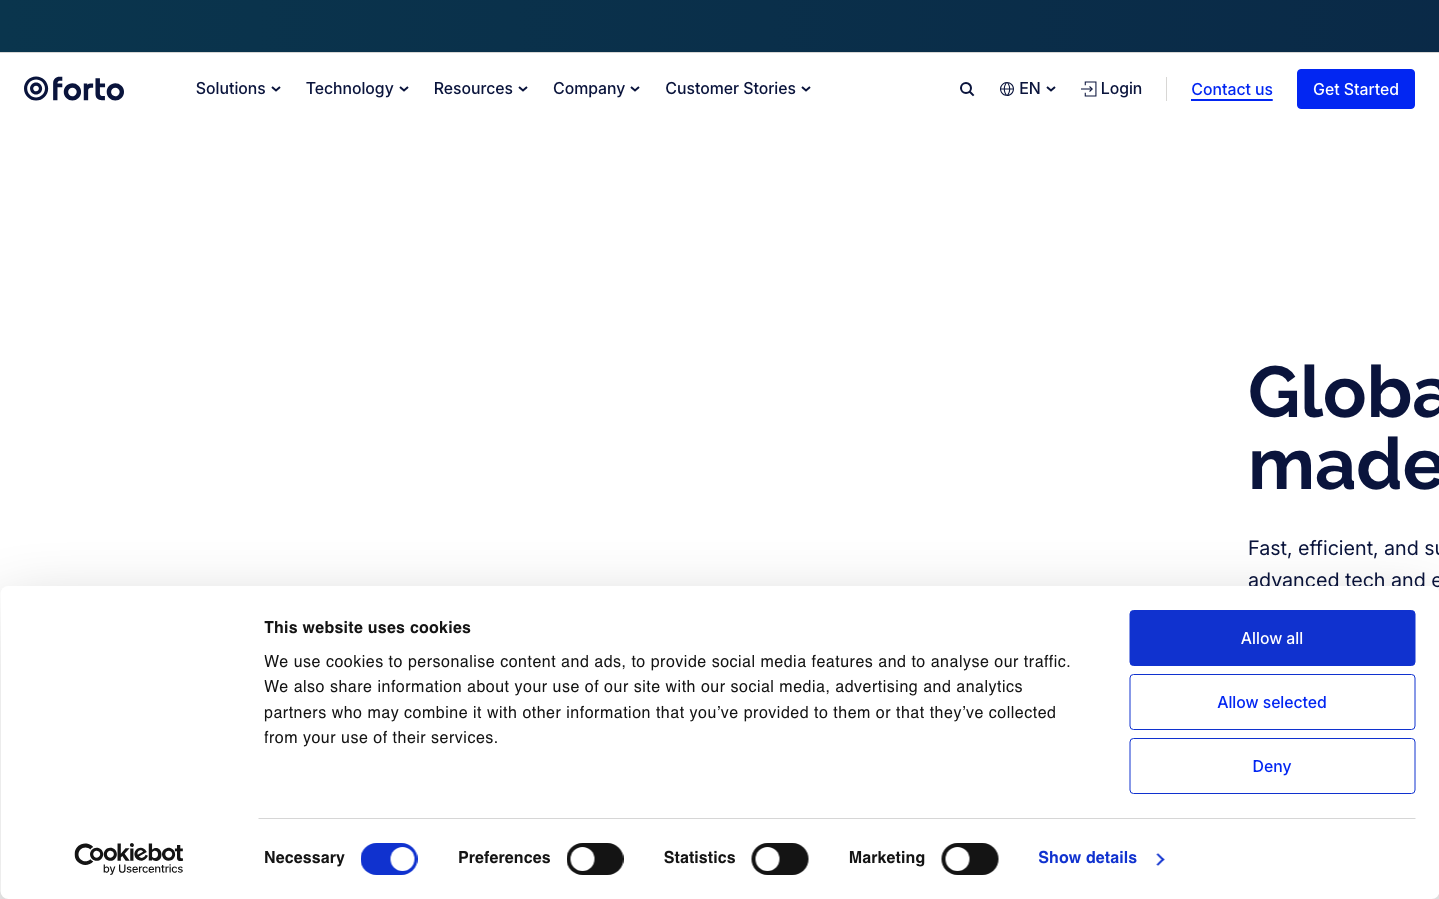Open the search magnifier icon
Image resolution: width=1439 pixels, height=899 pixels.
[x=967, y=89]
